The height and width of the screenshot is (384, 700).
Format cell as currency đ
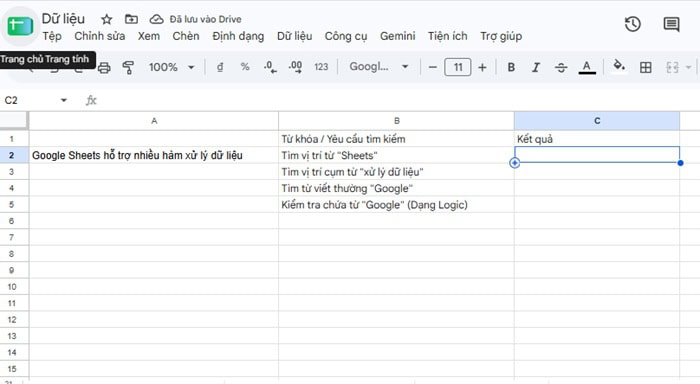coord(220,67)
